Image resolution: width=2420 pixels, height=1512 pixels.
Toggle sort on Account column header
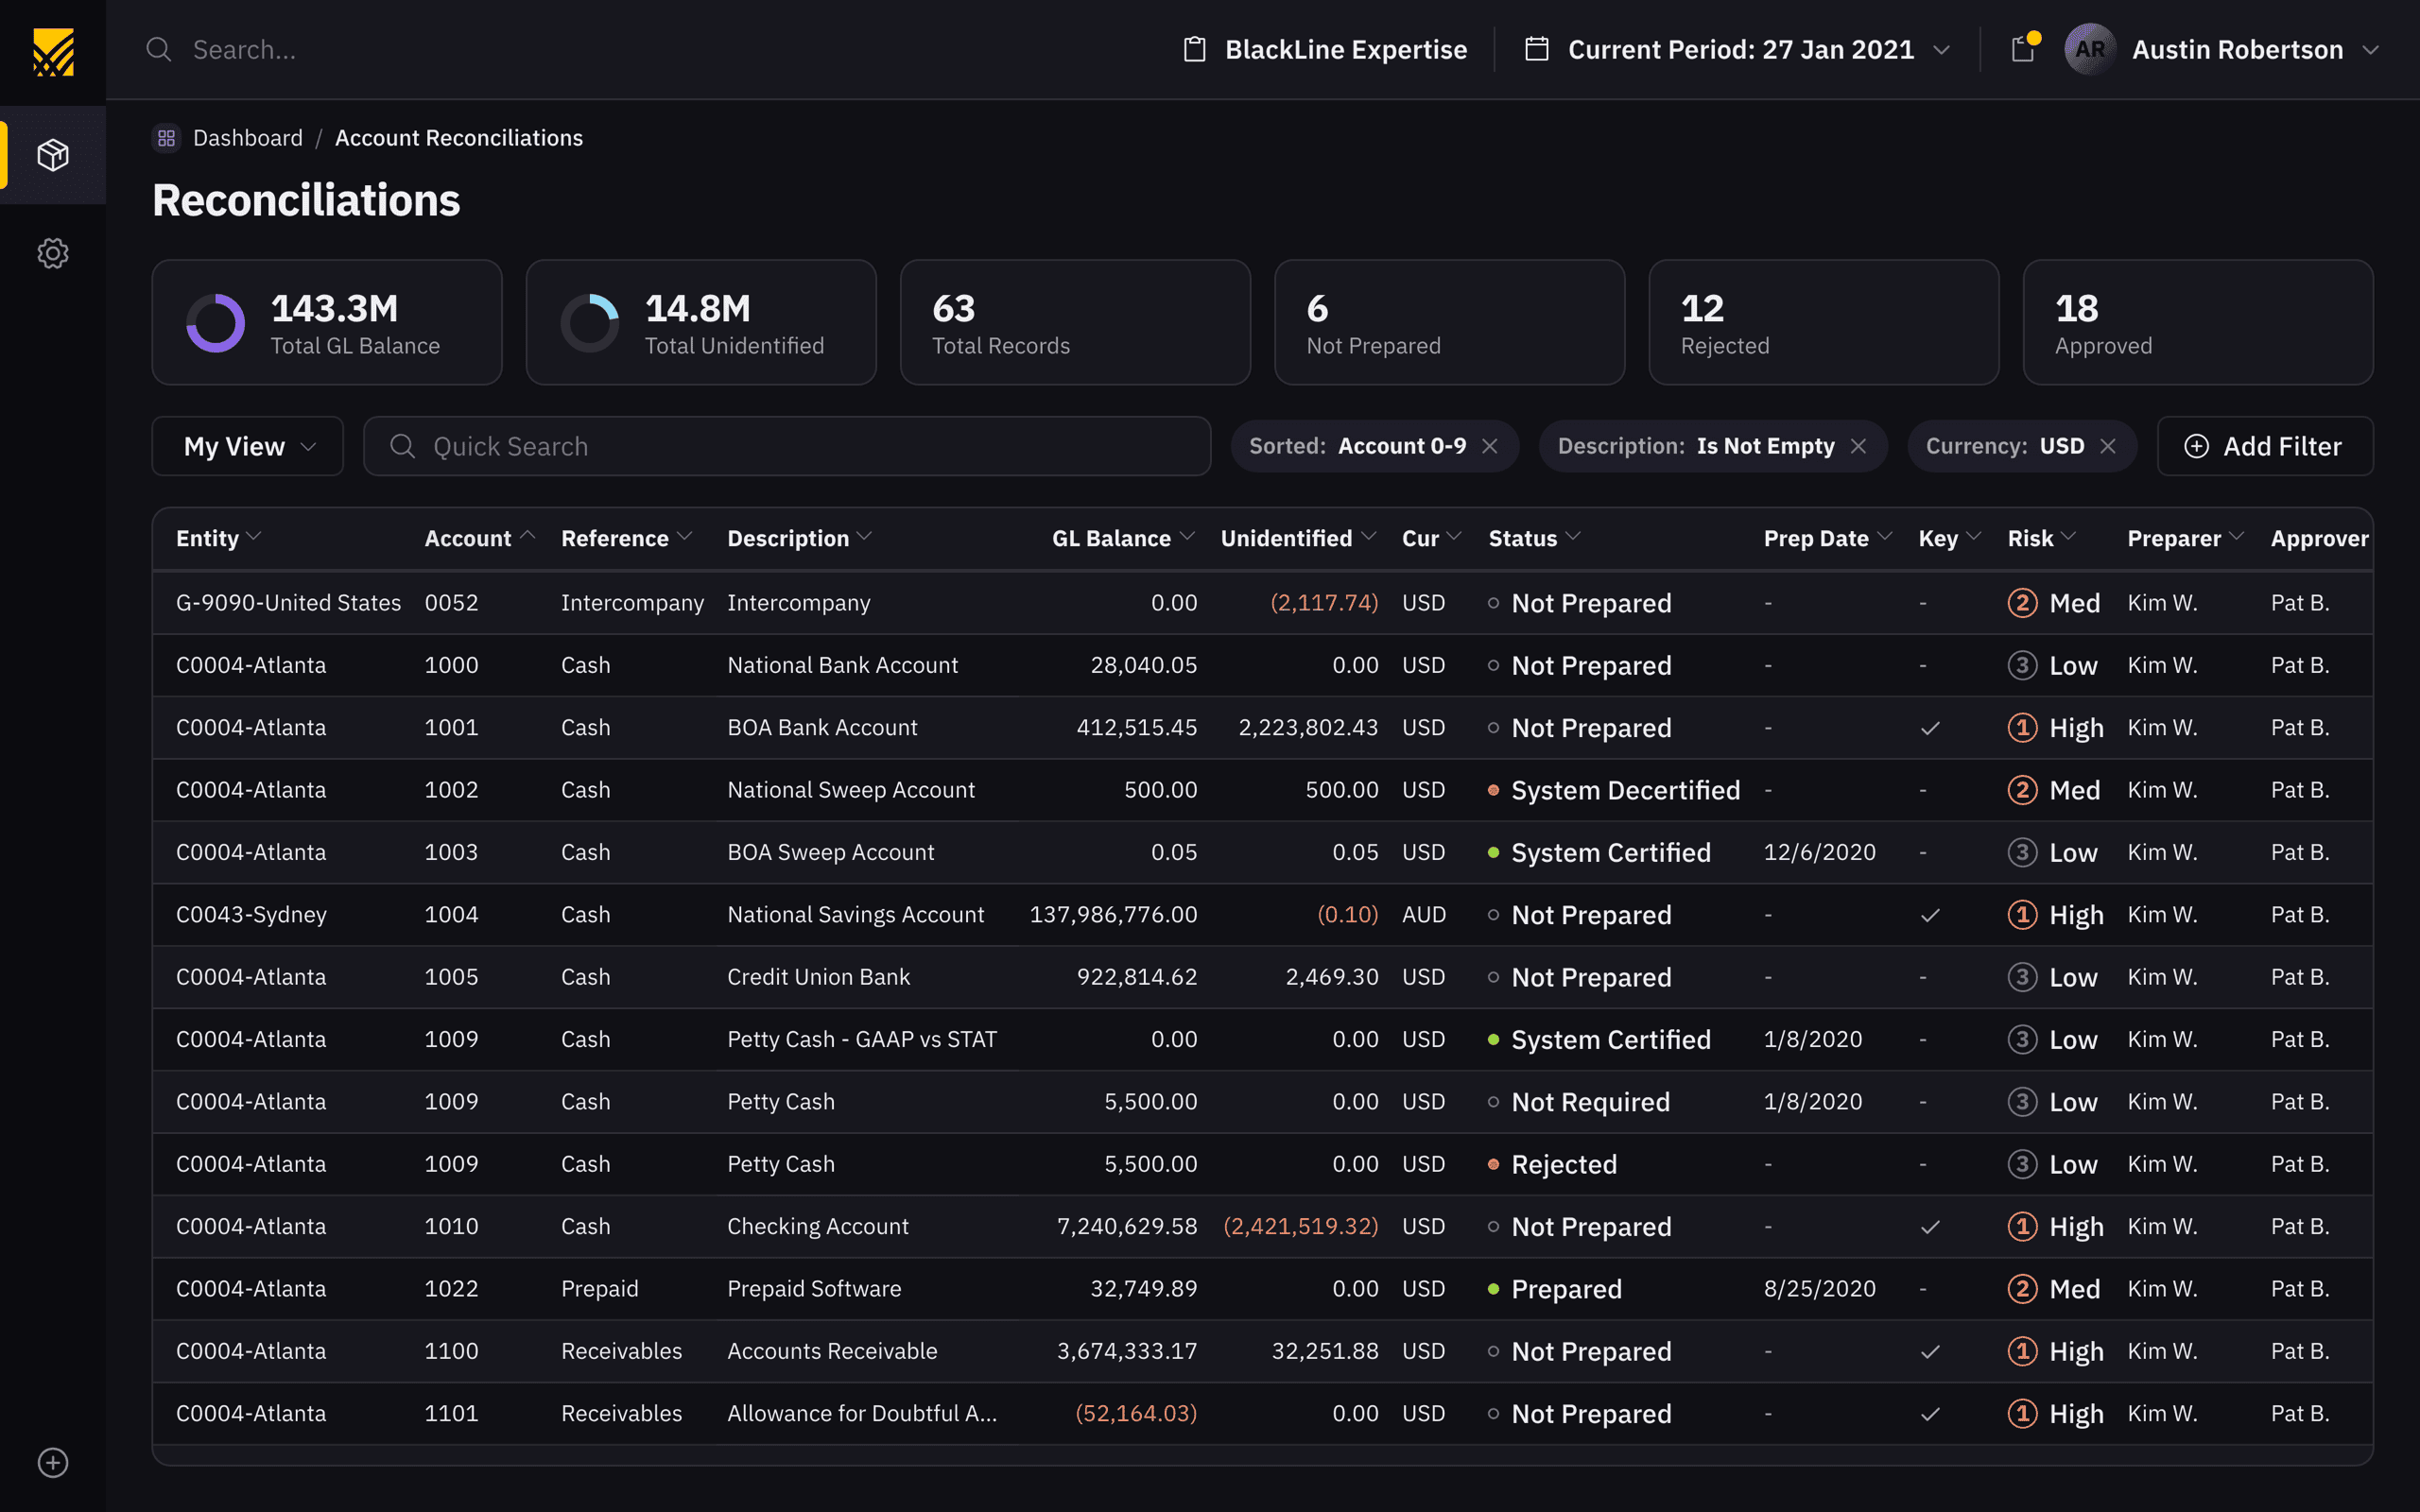(479, 538)
